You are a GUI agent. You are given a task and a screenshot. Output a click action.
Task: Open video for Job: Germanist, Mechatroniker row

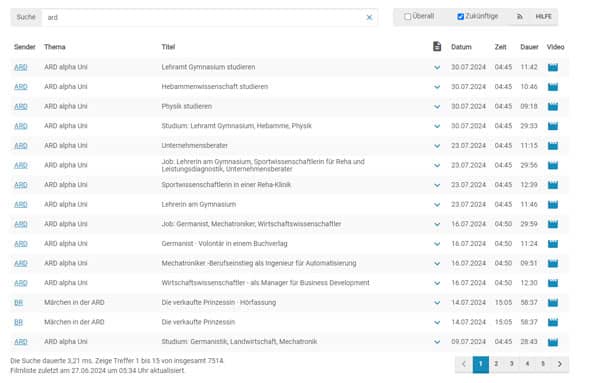coord(553,224)
